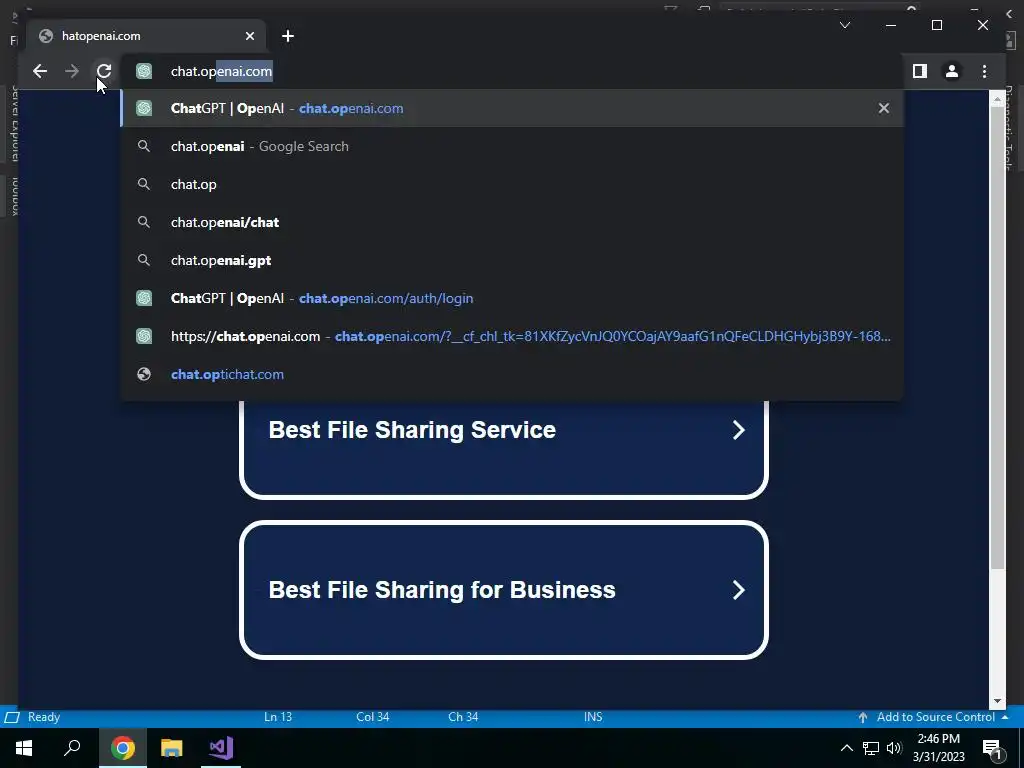Toggle the browser side panel icon
1024x768 pixels.
920,71
